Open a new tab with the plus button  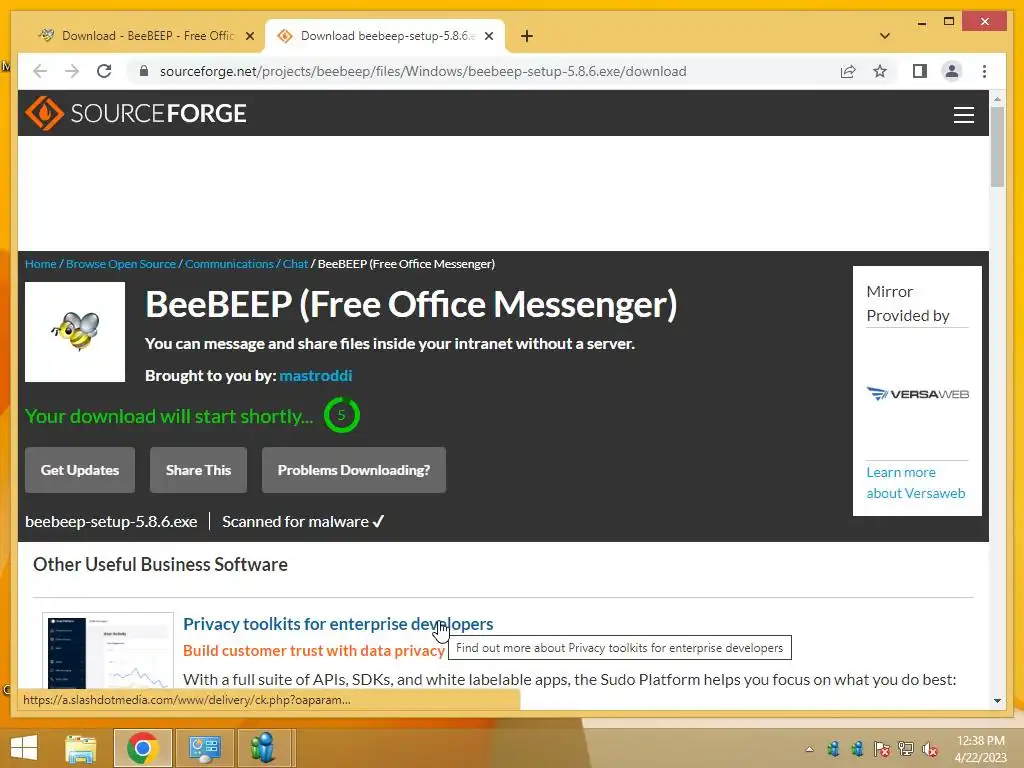pos(526,36)
